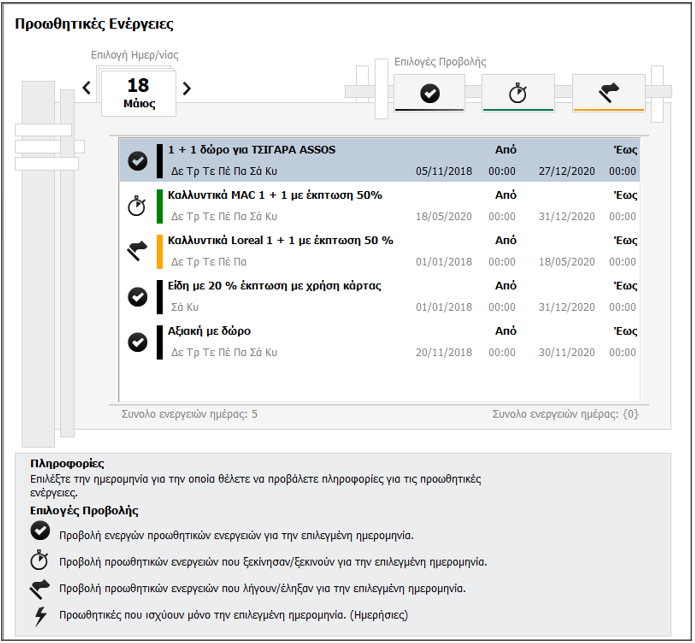Select the ΤΣΙΓΑΡΑ ASSOS promotion row
695x643 pixels.
click(x=380, y=160)
